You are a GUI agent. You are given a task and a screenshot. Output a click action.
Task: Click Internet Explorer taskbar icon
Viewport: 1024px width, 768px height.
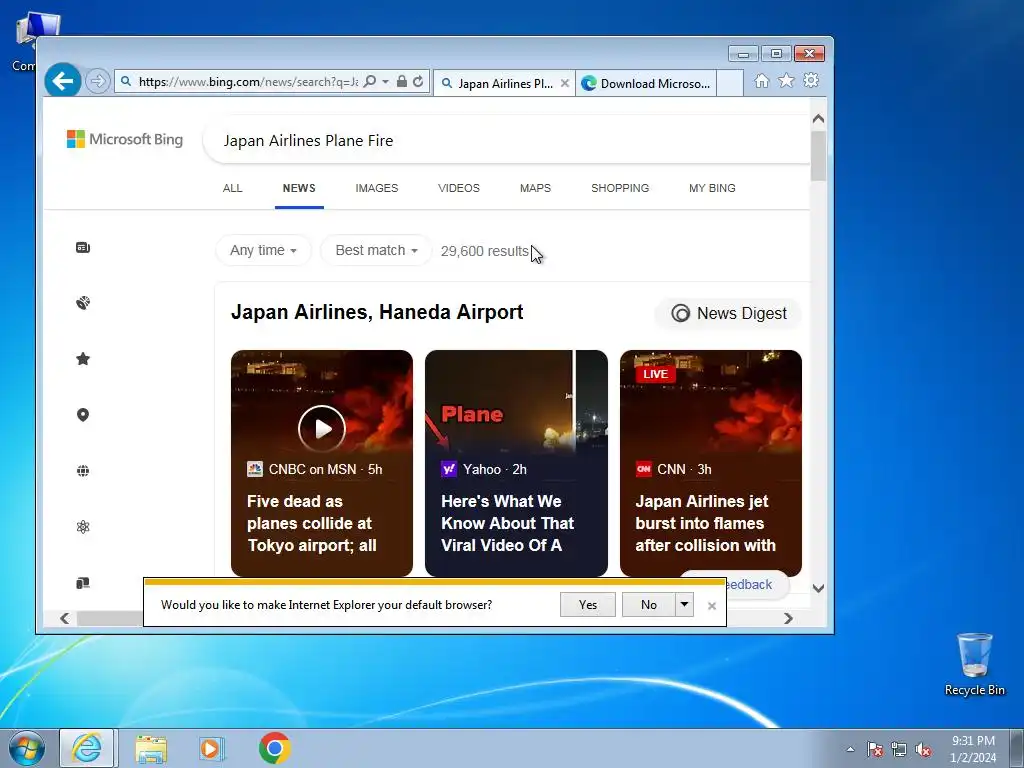pyautogui.click(x=87, y=748)
